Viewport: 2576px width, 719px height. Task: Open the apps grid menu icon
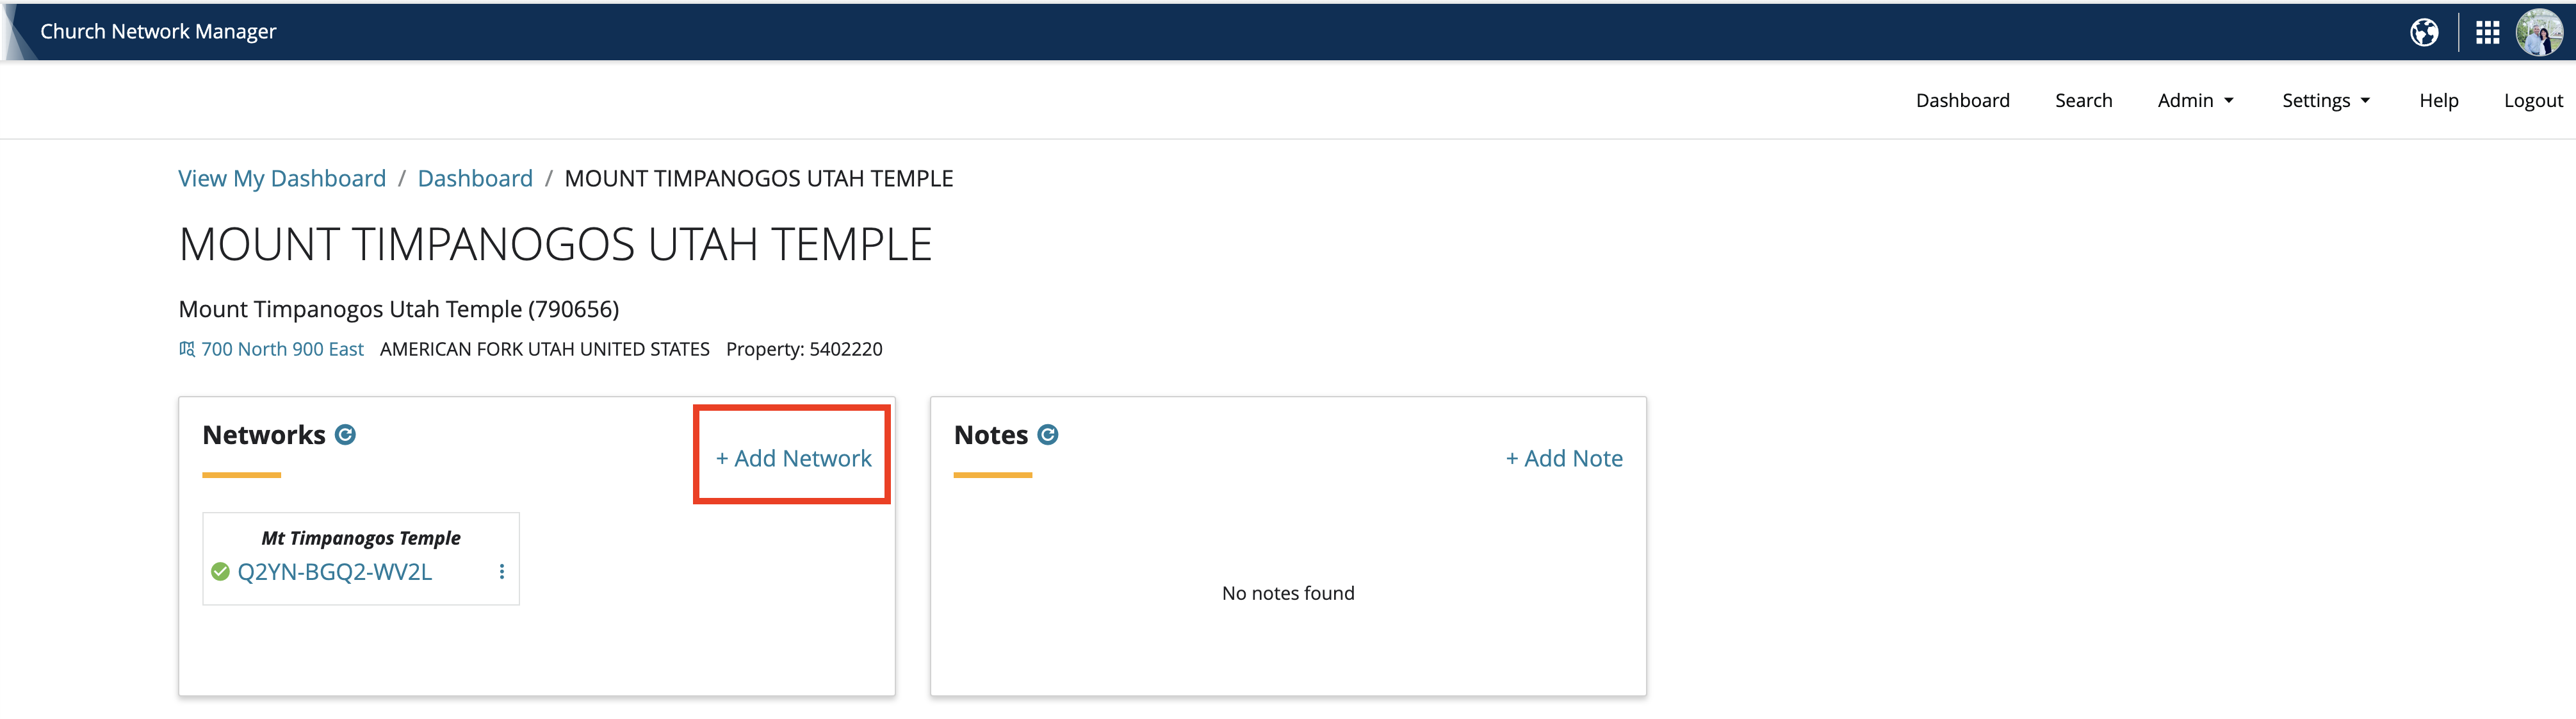pyautogui.click(x=2487, y=33)
